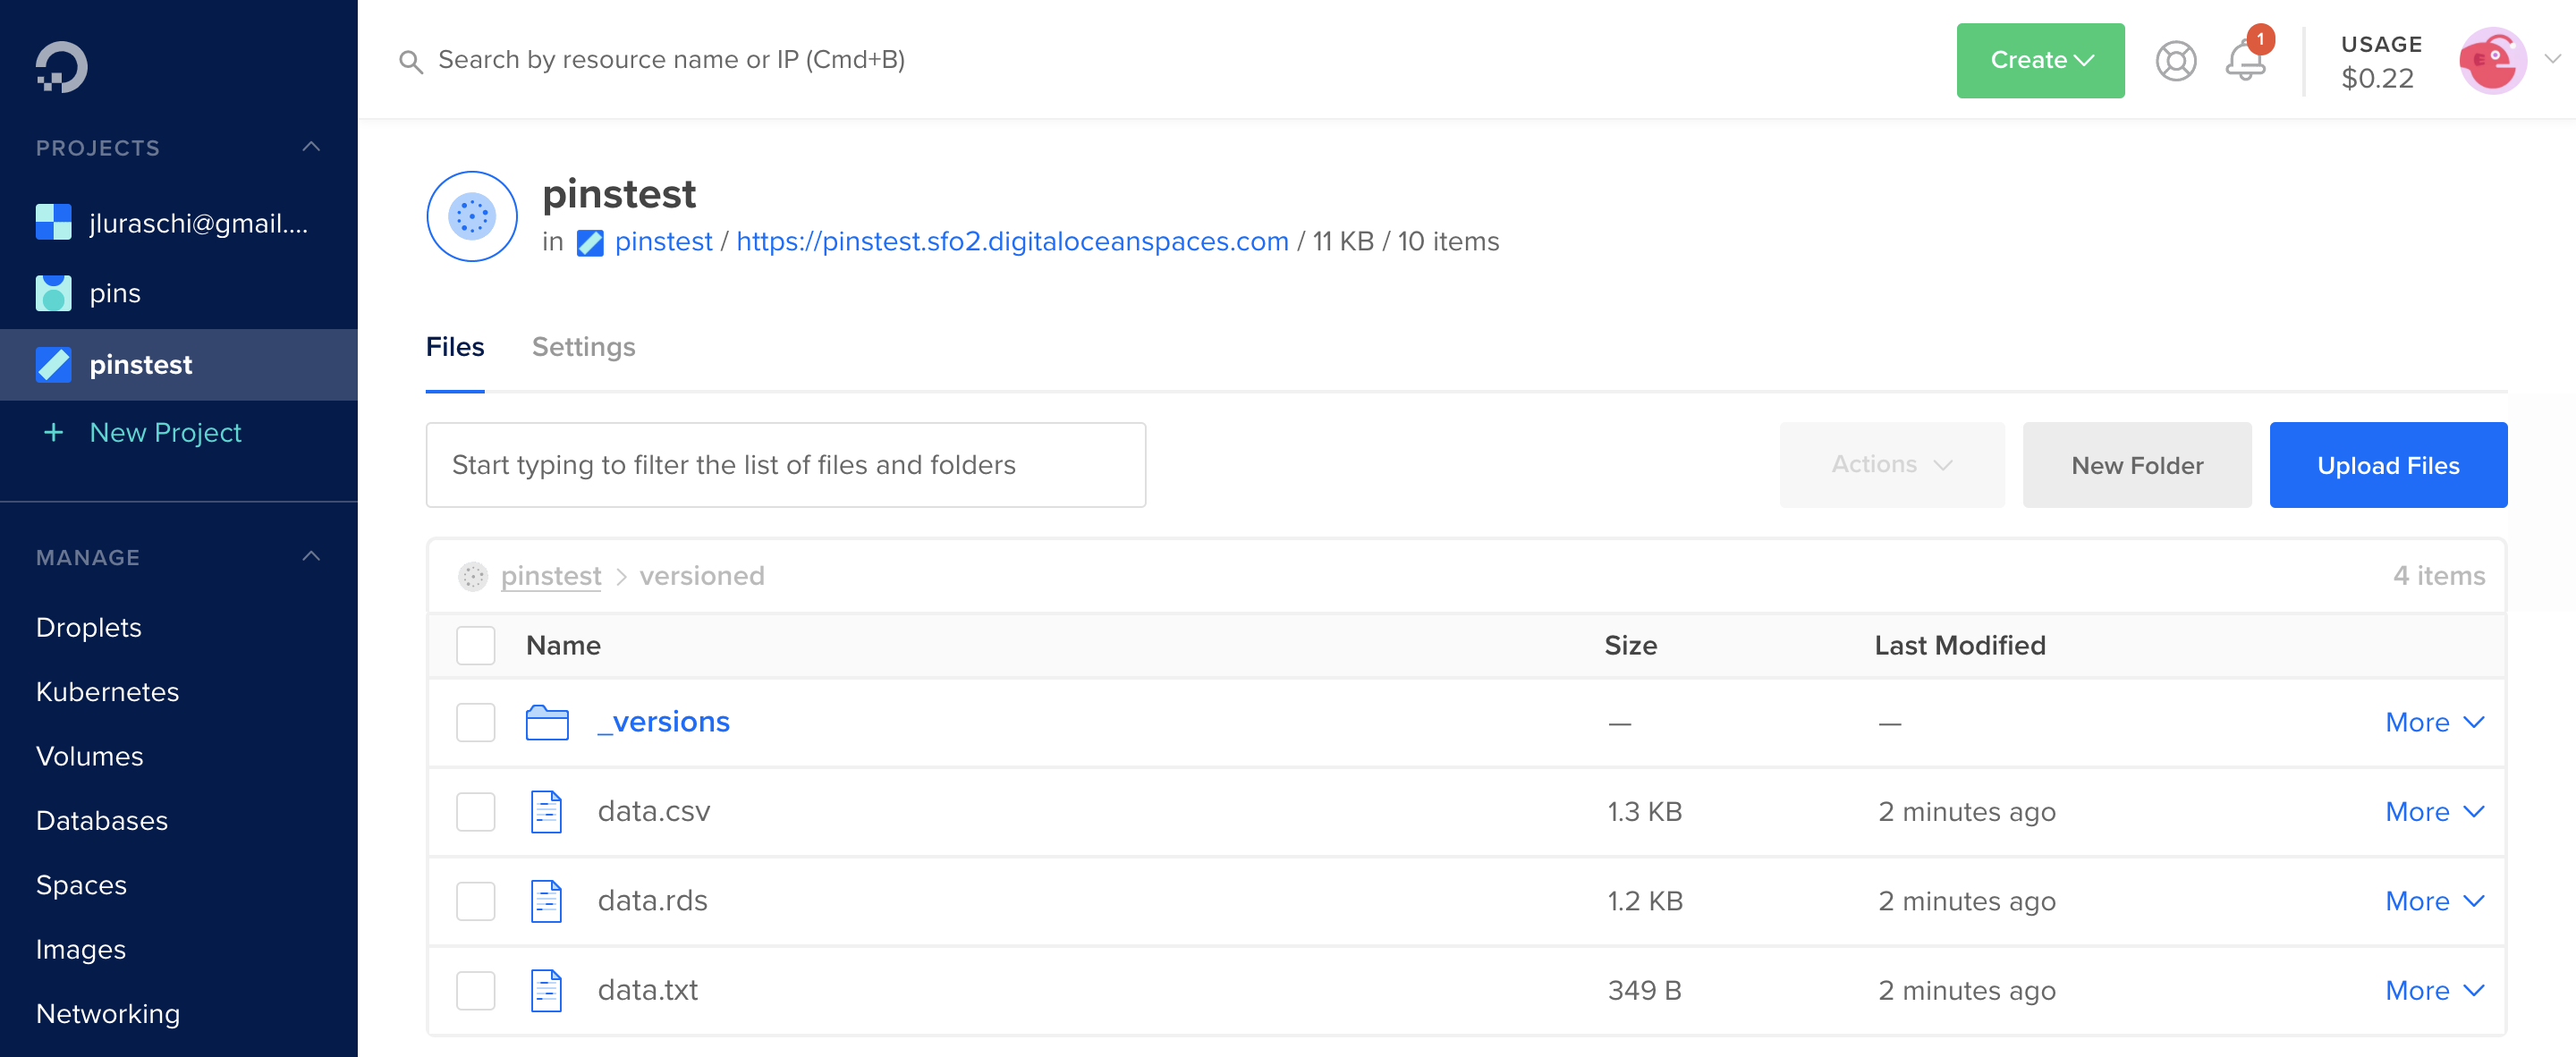Click the New Folder button

[2136, 464]
